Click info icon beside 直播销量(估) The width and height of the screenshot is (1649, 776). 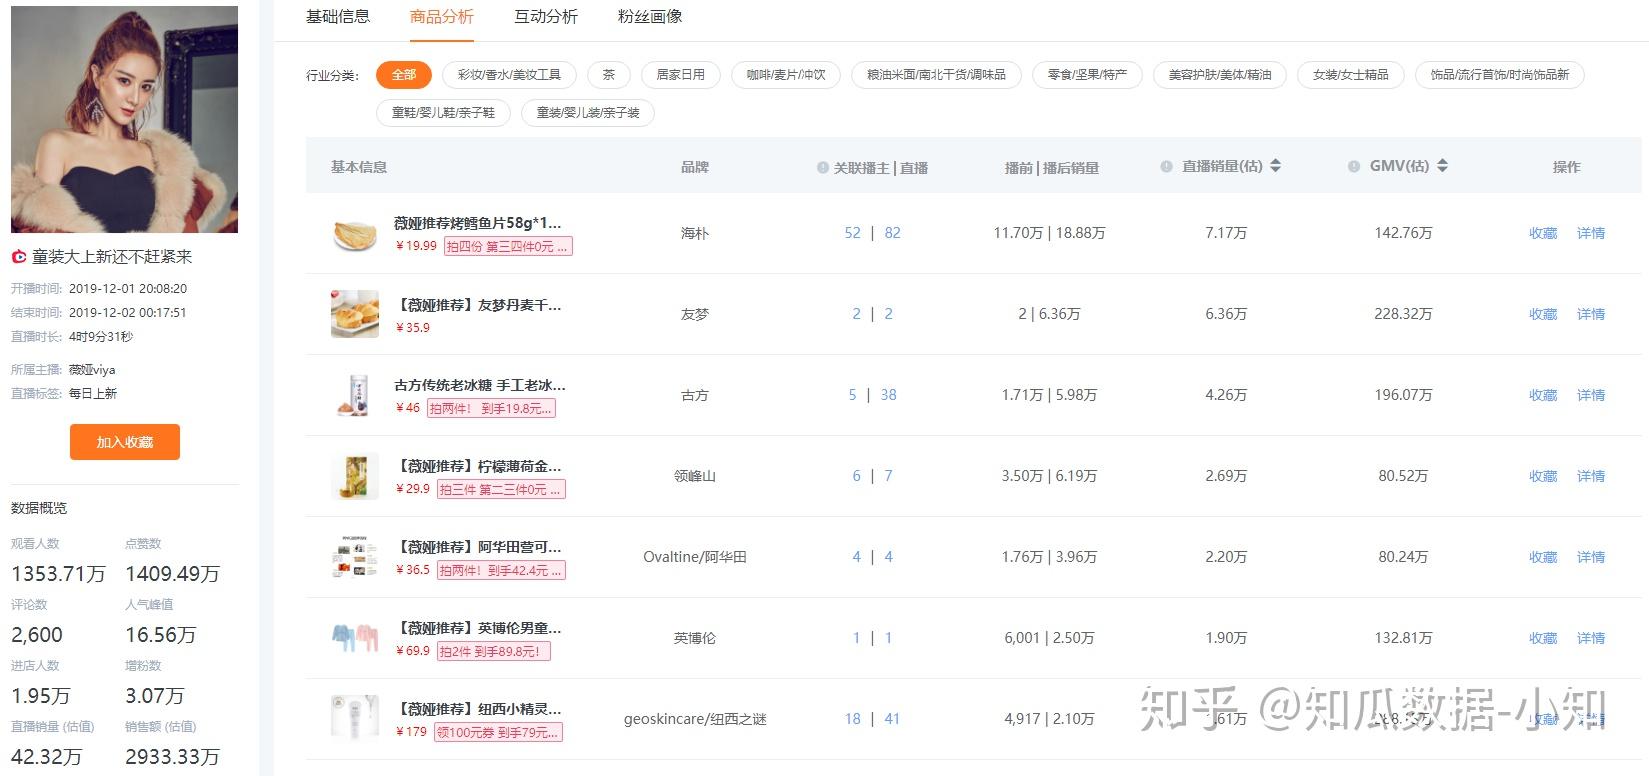point(1166,167)
